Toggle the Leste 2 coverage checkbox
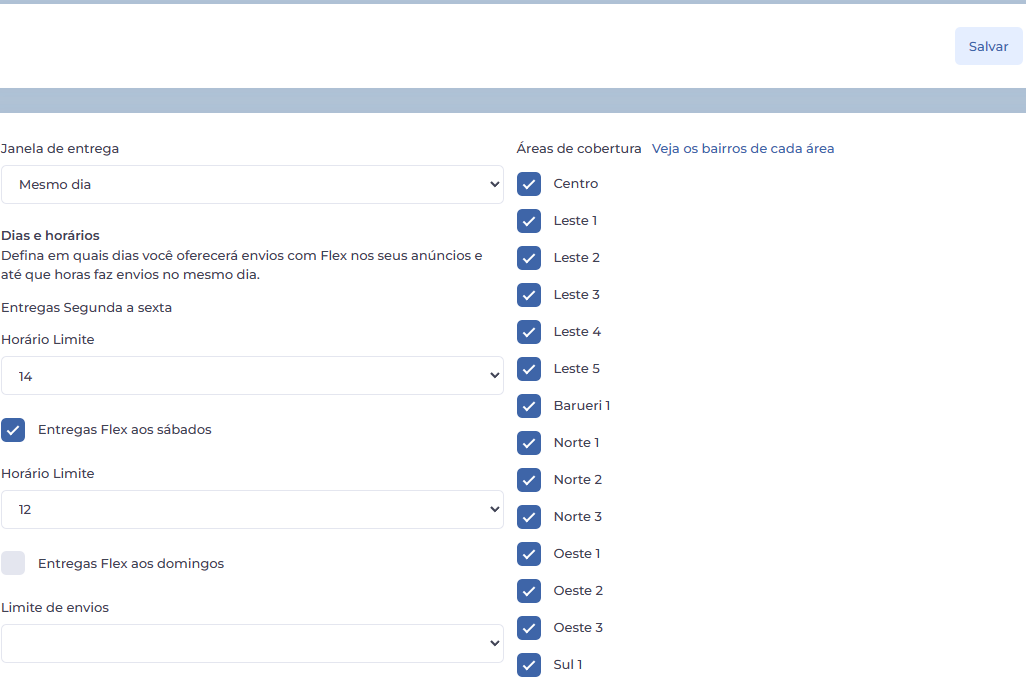The image size is (1026, 681). pyautogui.click(x=529, y=258)
